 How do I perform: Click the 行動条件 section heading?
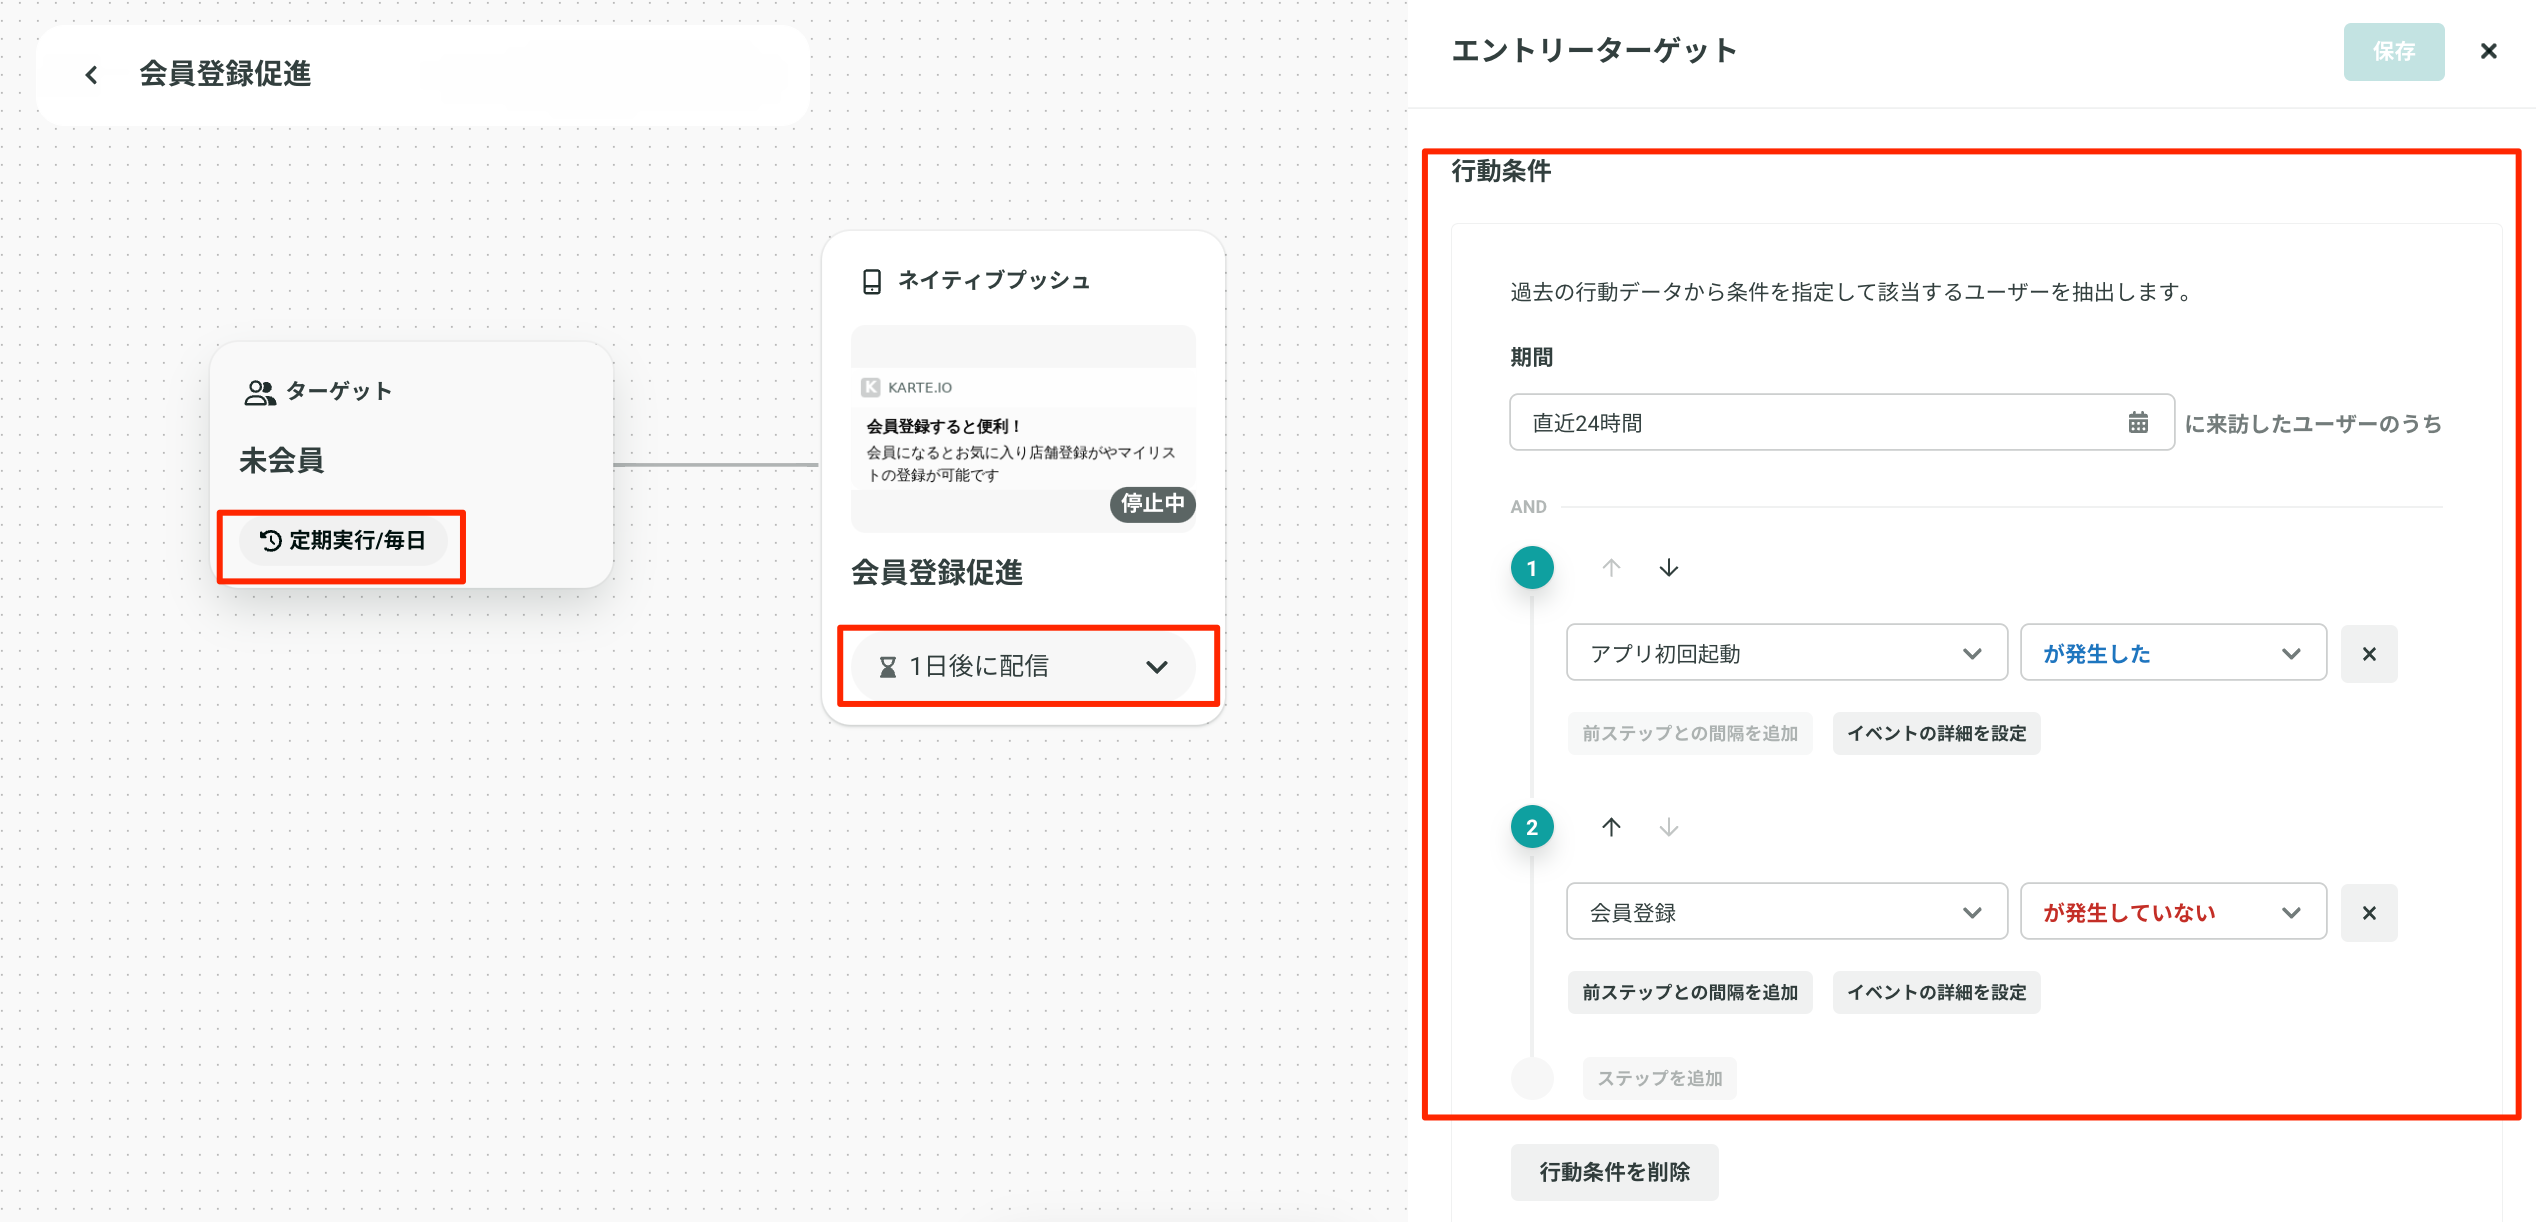pyautogui.click(x=1501, y=171)
